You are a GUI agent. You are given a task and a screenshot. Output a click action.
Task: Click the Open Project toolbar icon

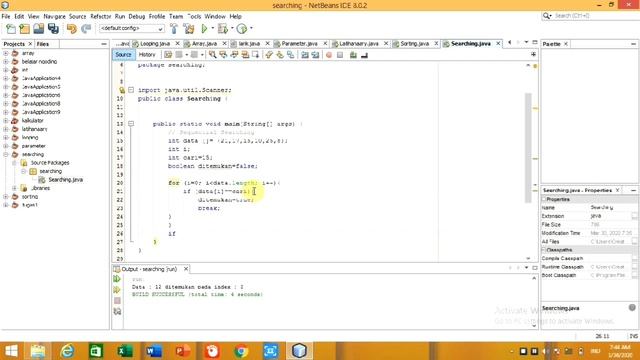pyautogui.click(x=38, y=29)
